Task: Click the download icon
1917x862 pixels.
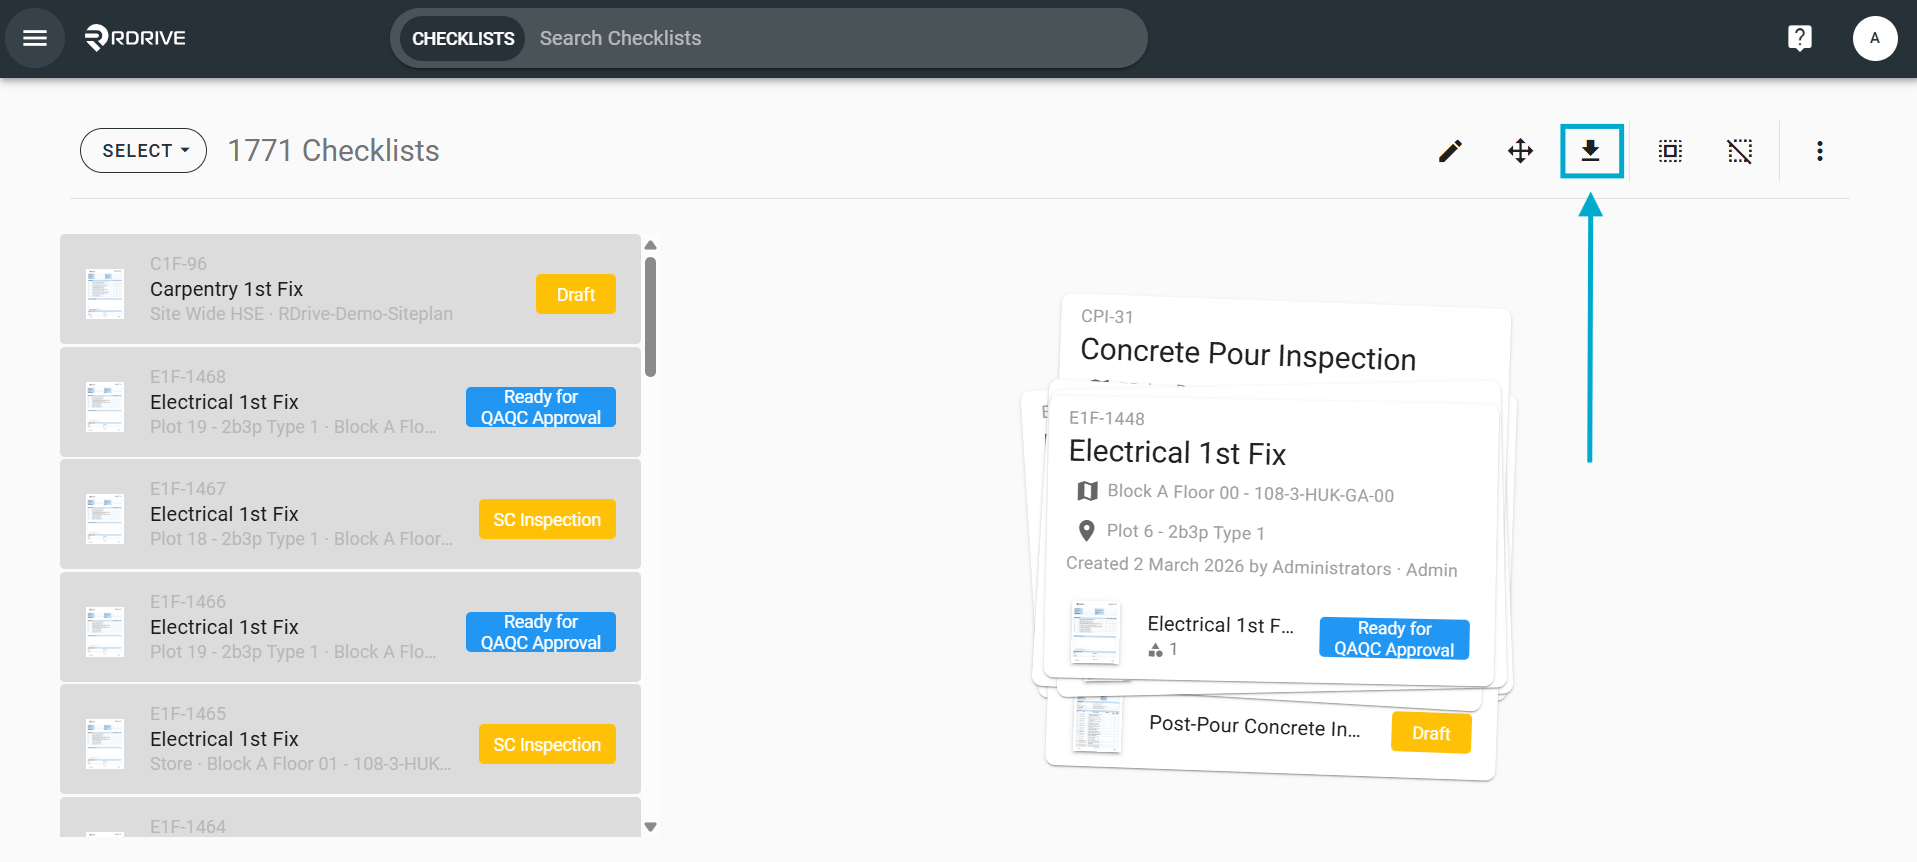Action: tap(1590, 151)
